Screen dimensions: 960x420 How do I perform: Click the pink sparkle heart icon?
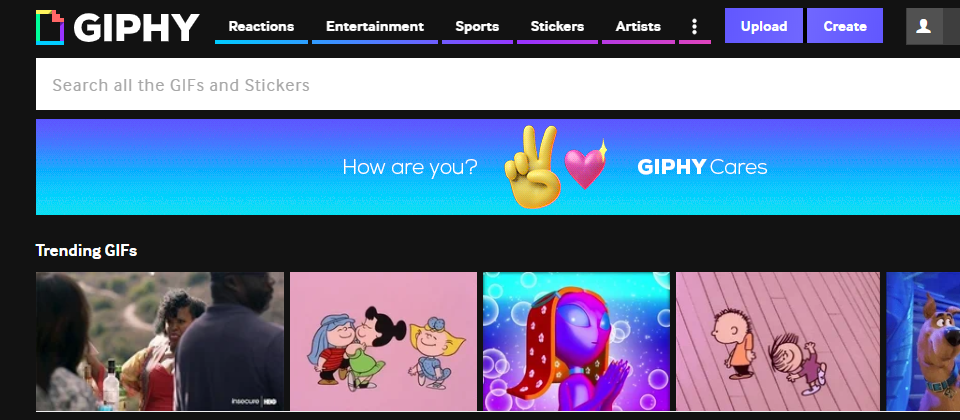[585, 164]
